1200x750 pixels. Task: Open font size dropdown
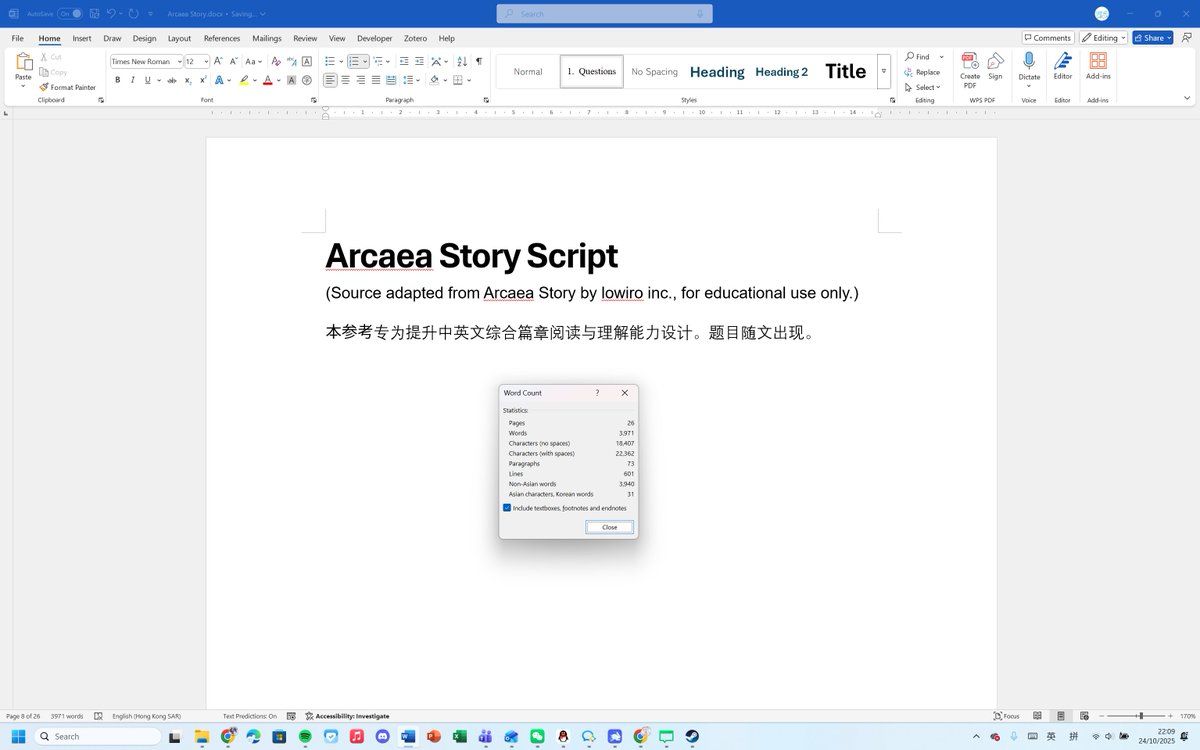(x=205, y=62)
